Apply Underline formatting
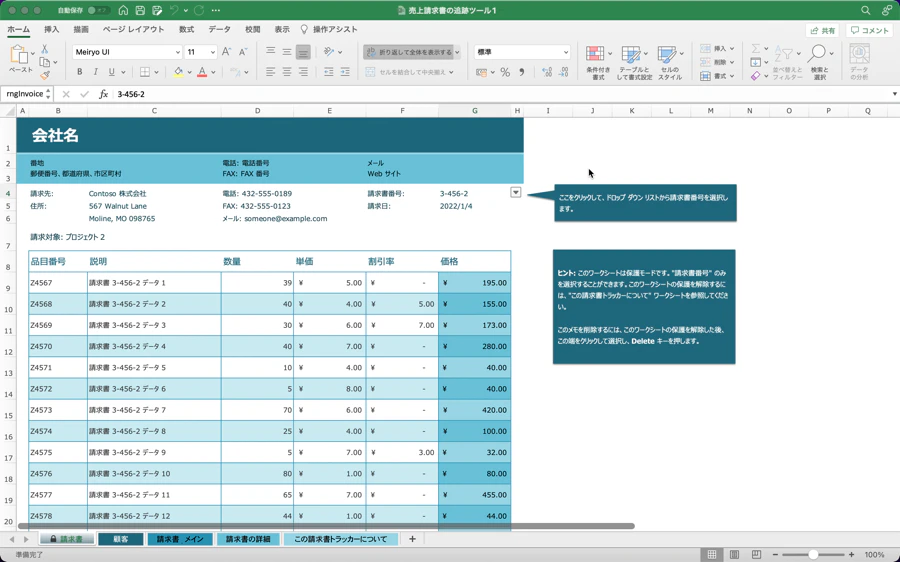900x562 pixels. coord(111,72)
